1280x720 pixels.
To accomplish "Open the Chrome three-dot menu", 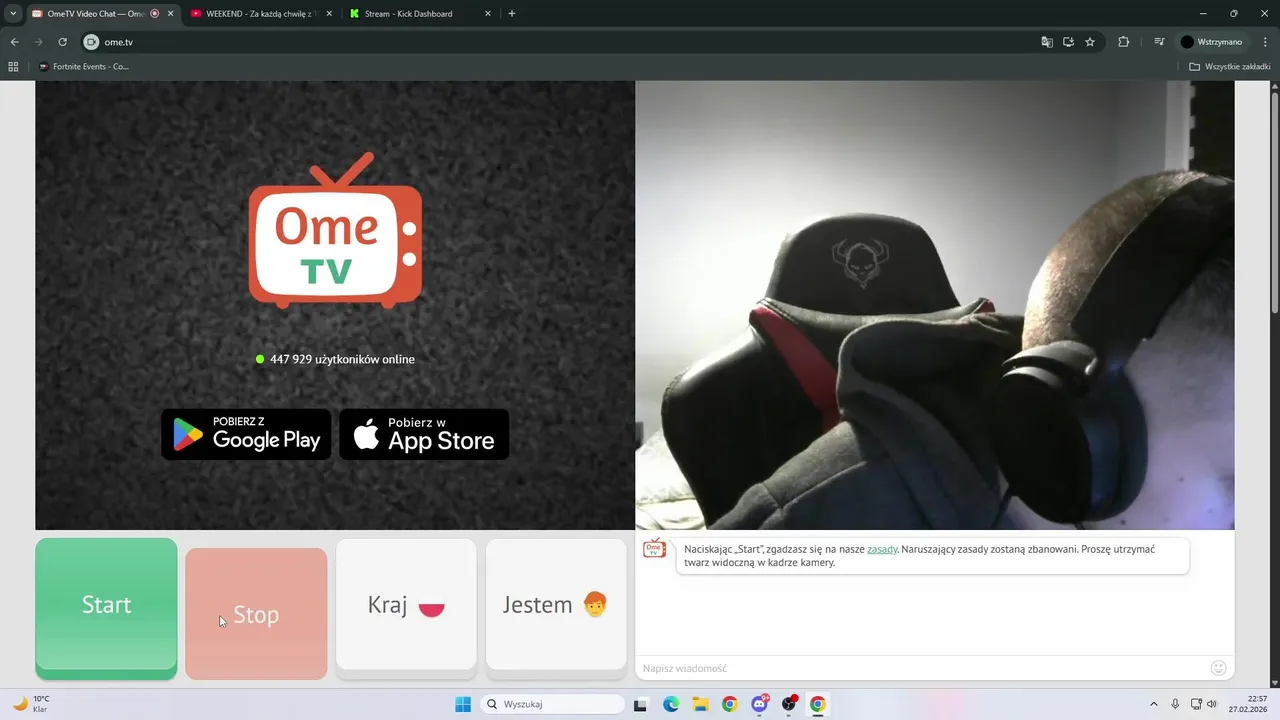I will point(1264,42).
